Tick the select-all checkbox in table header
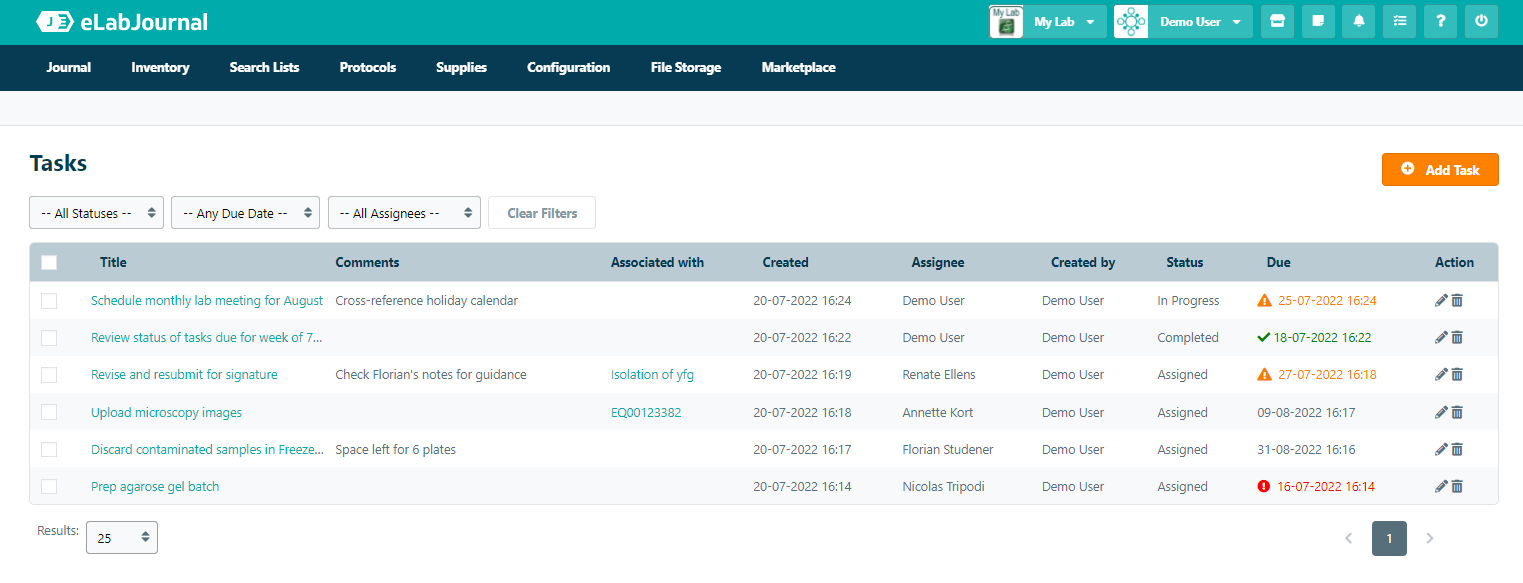 pos(49,263)
